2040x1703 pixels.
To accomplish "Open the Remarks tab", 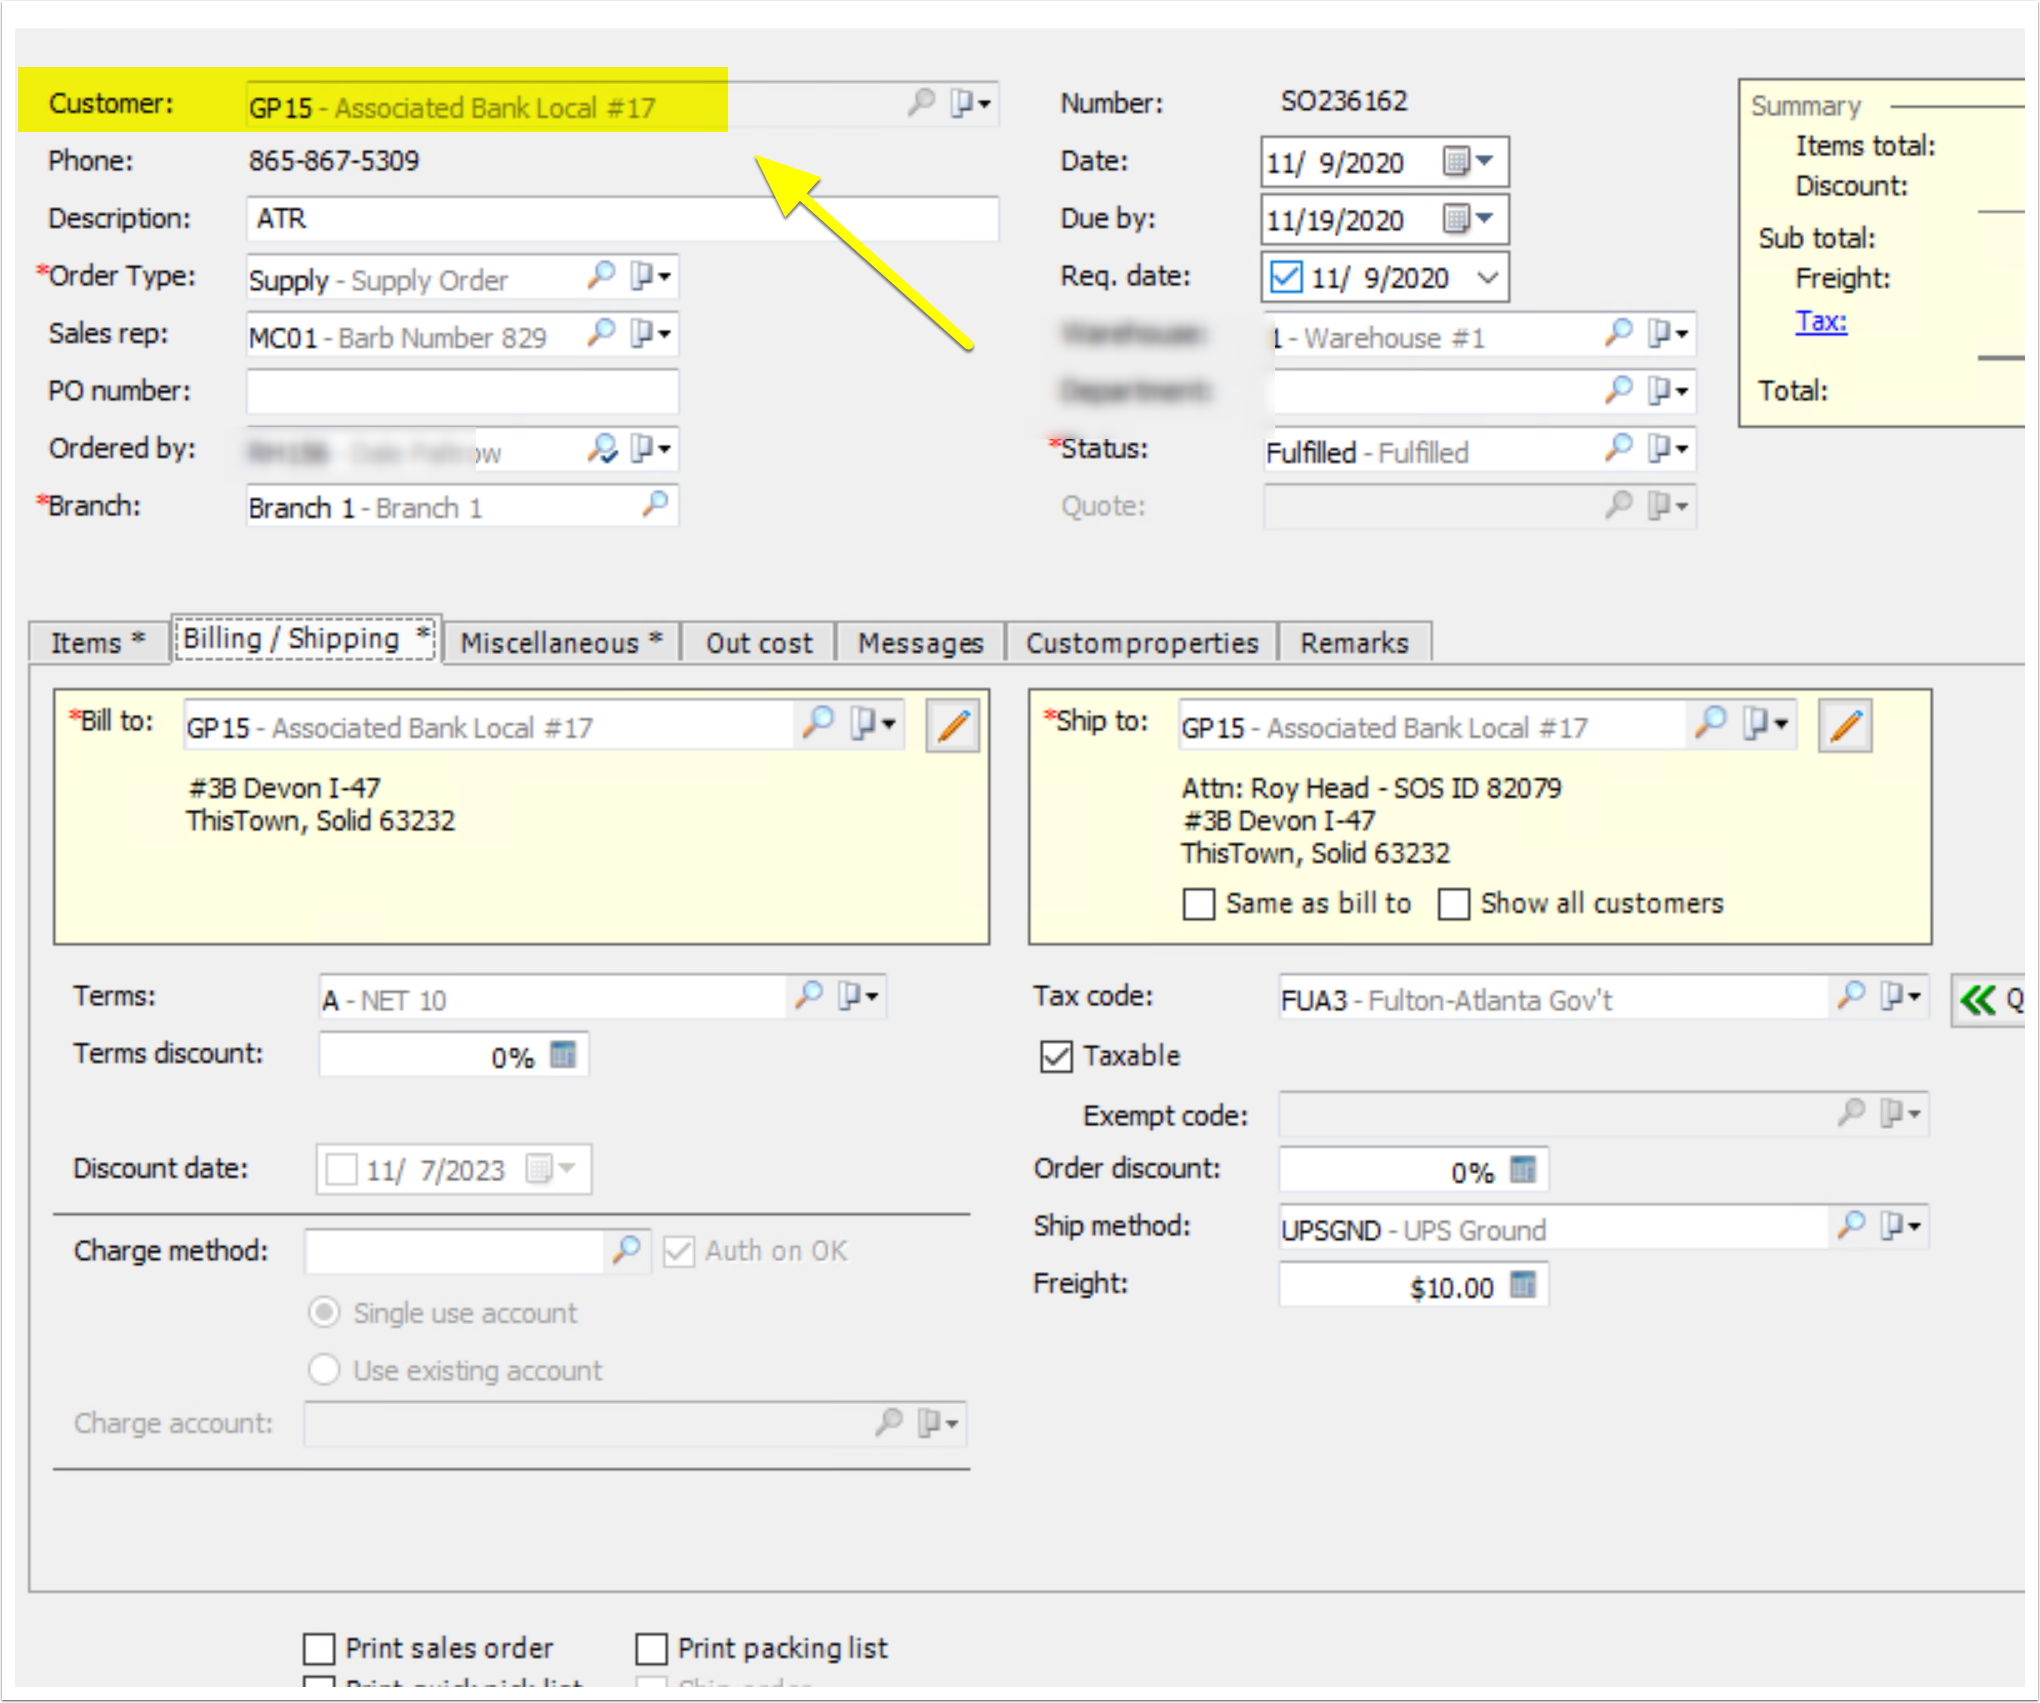I will [1355, 642].
